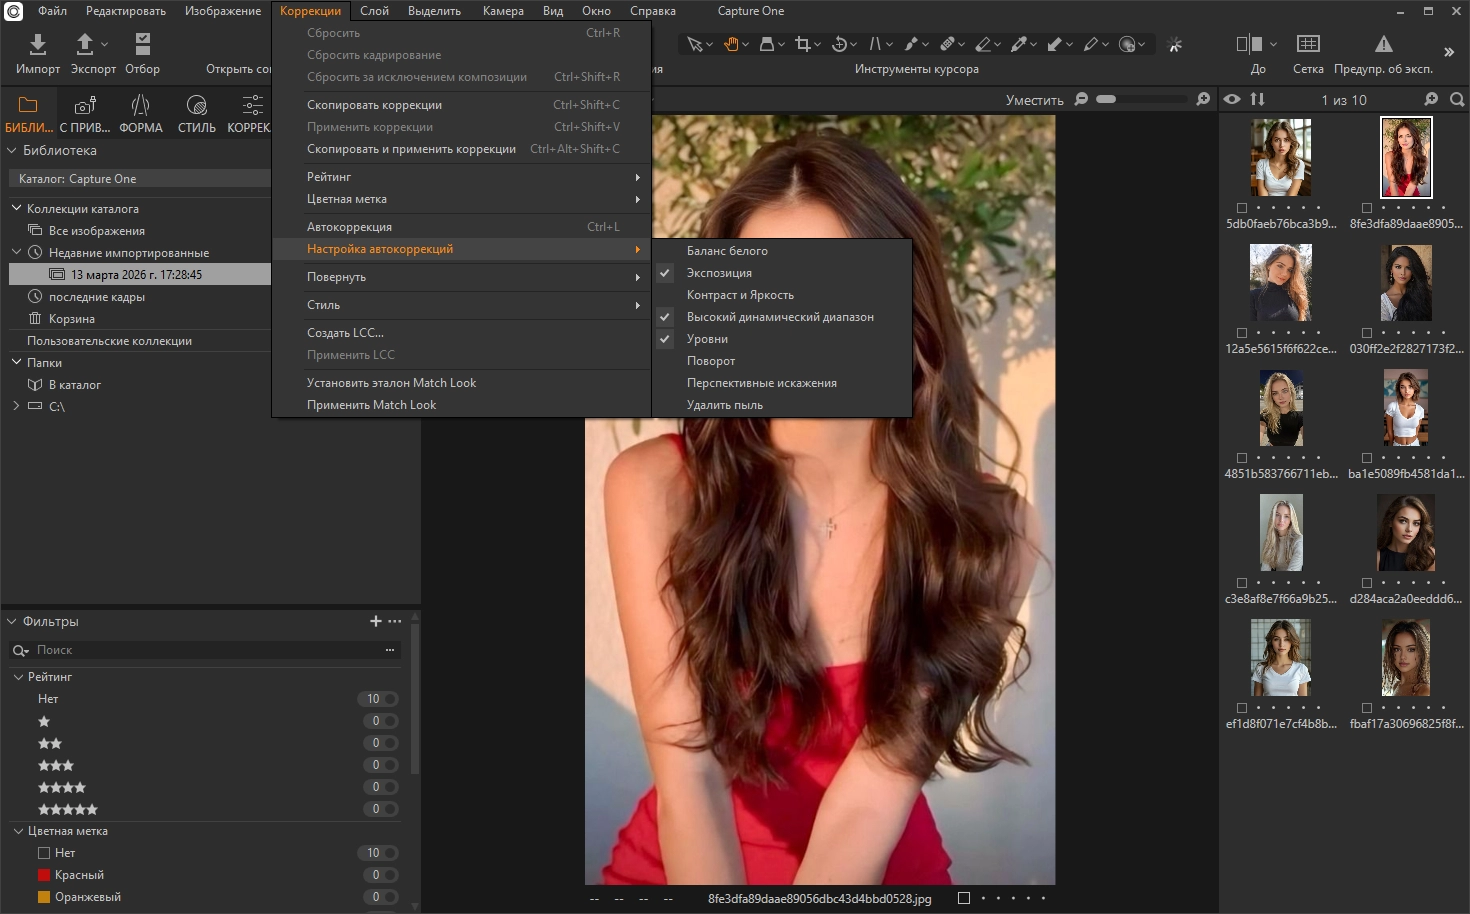Click the Поиск filter search field
The image size is (1470, 914).
pos(200,650)
